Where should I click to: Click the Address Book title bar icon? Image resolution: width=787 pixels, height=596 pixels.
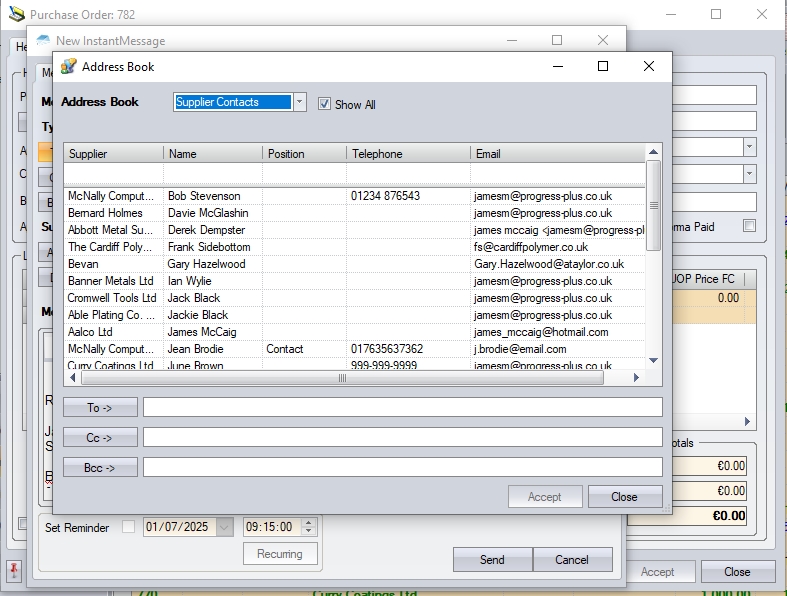69,67
